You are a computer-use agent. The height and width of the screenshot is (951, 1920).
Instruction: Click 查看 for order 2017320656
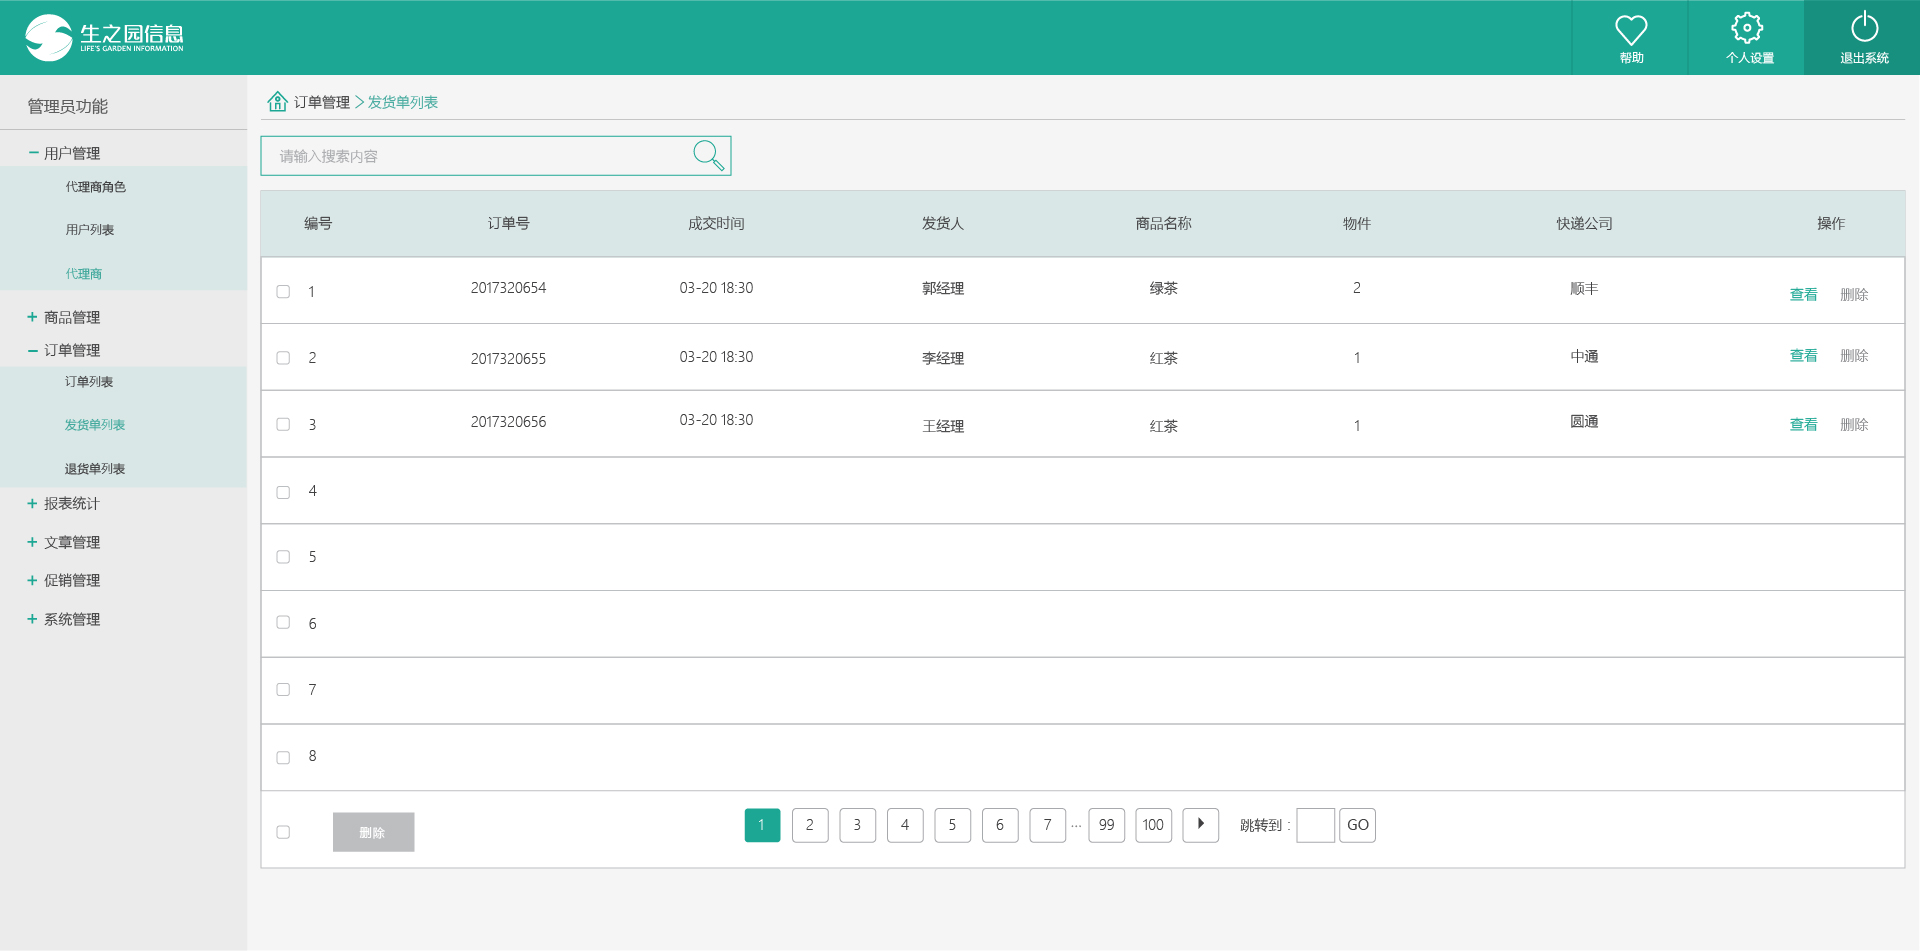tap(1803, 425)
